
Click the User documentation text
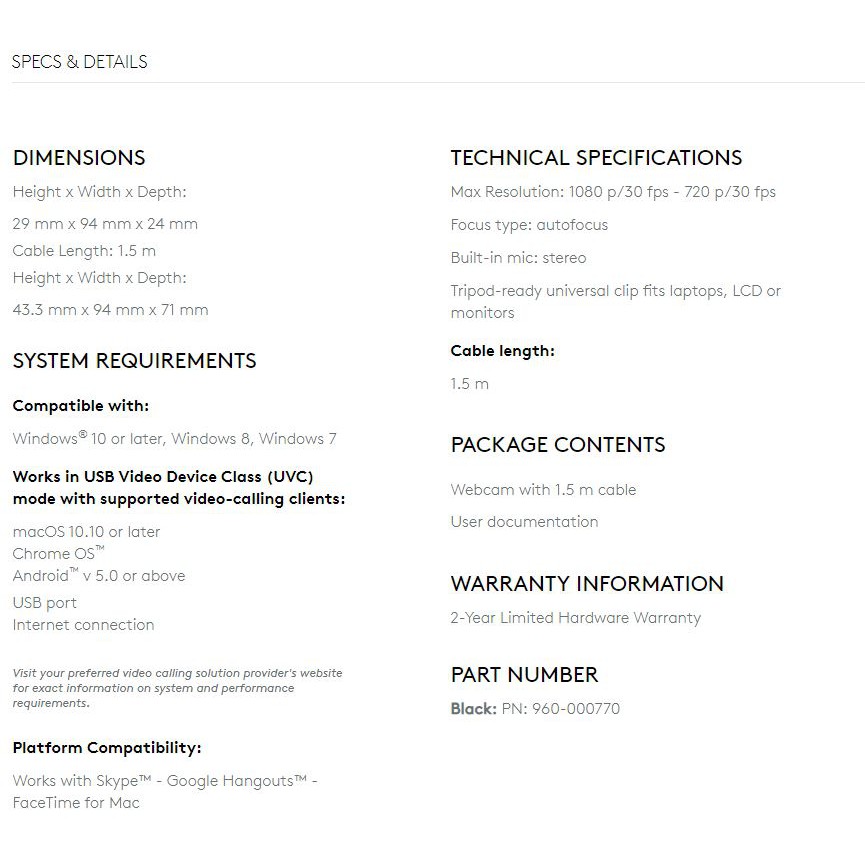(524, 522)
